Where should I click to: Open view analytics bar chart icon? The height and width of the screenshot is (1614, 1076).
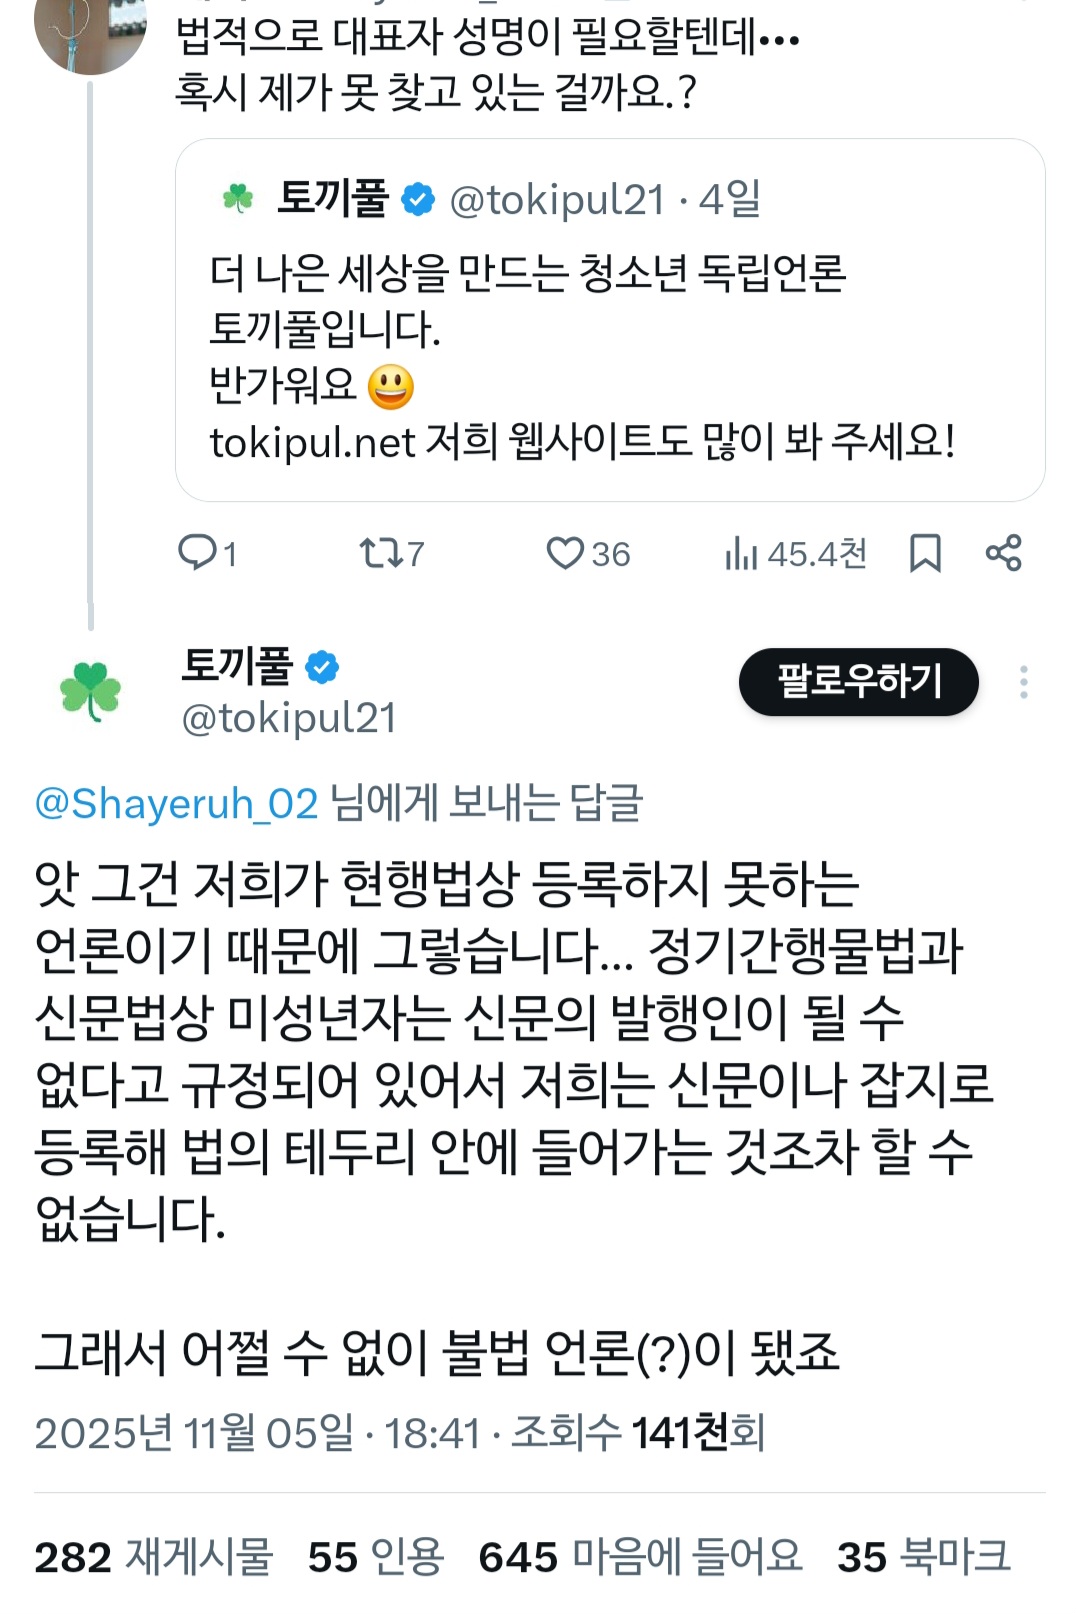click(741, 553)
